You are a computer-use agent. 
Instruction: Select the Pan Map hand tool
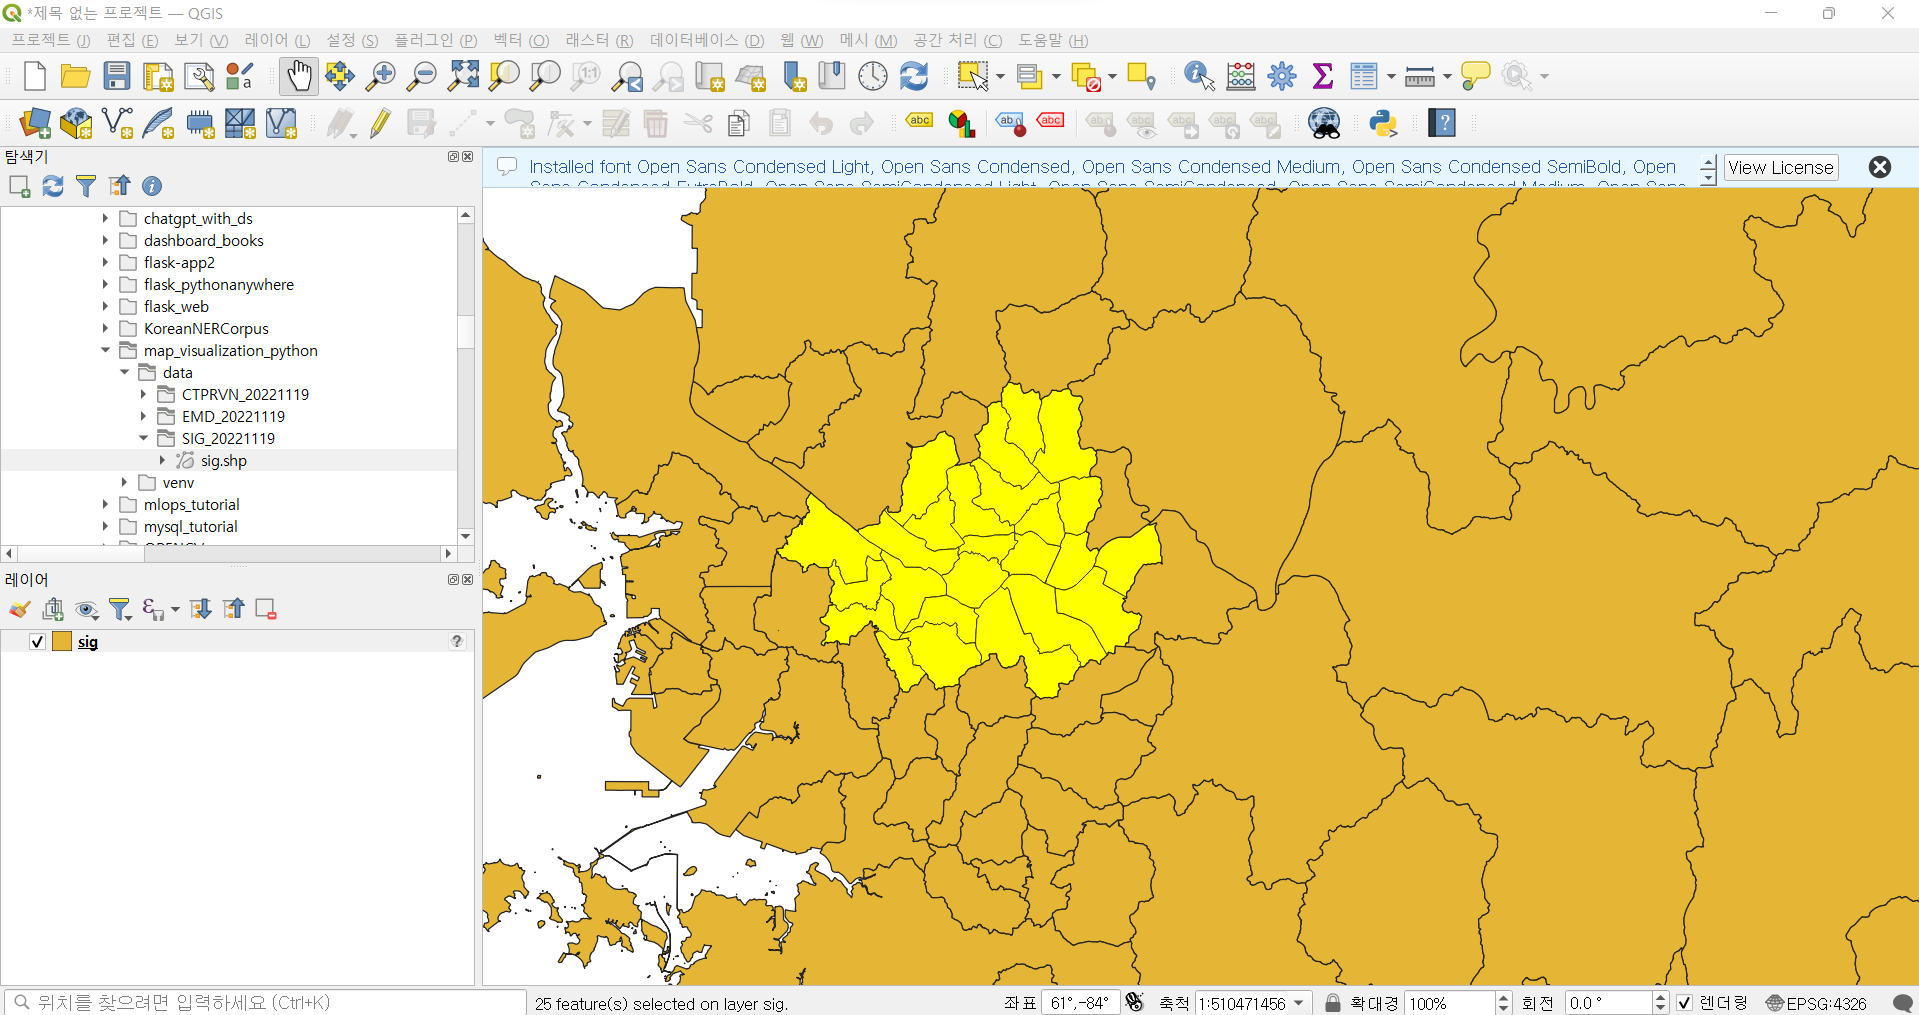(299, 76)
